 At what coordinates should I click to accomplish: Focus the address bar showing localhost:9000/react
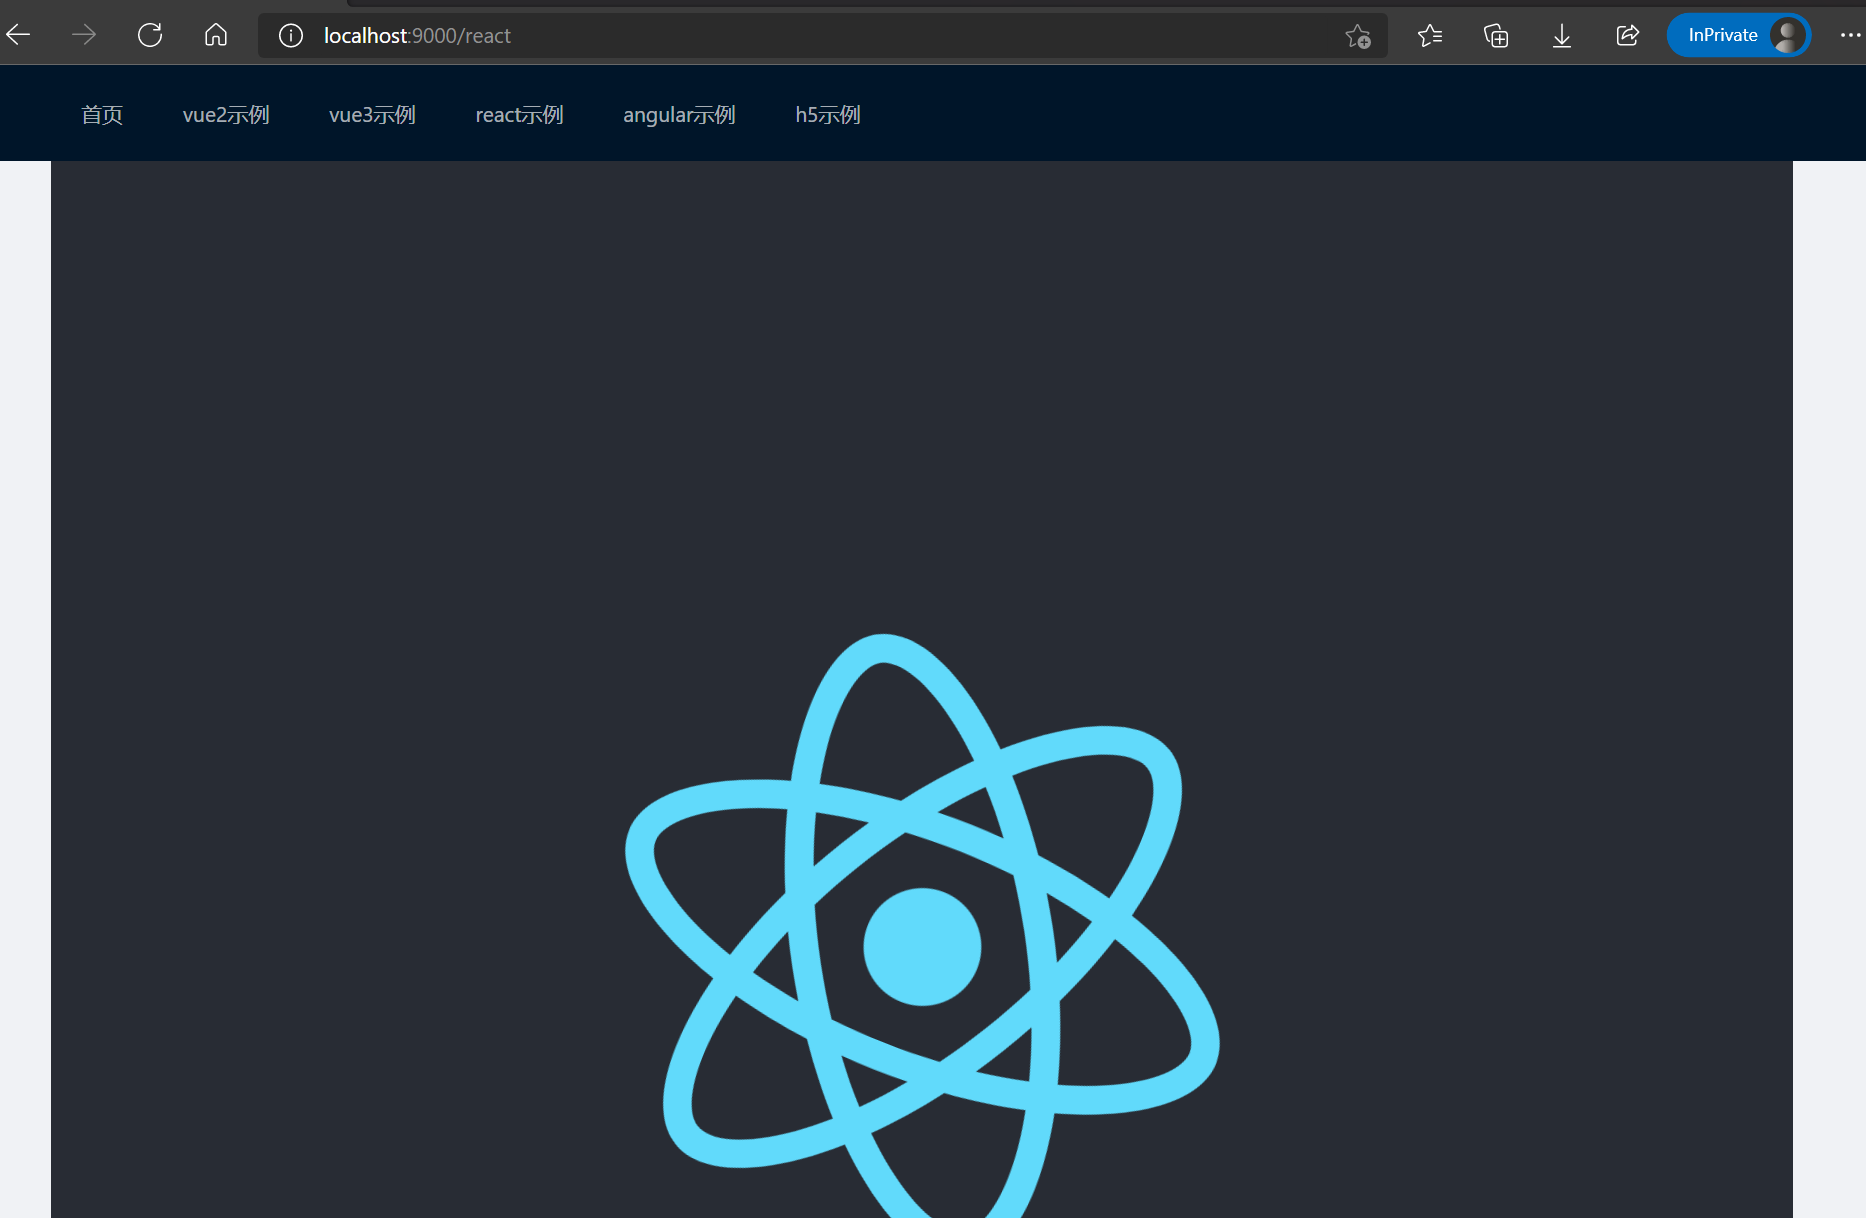pos(823,36)
